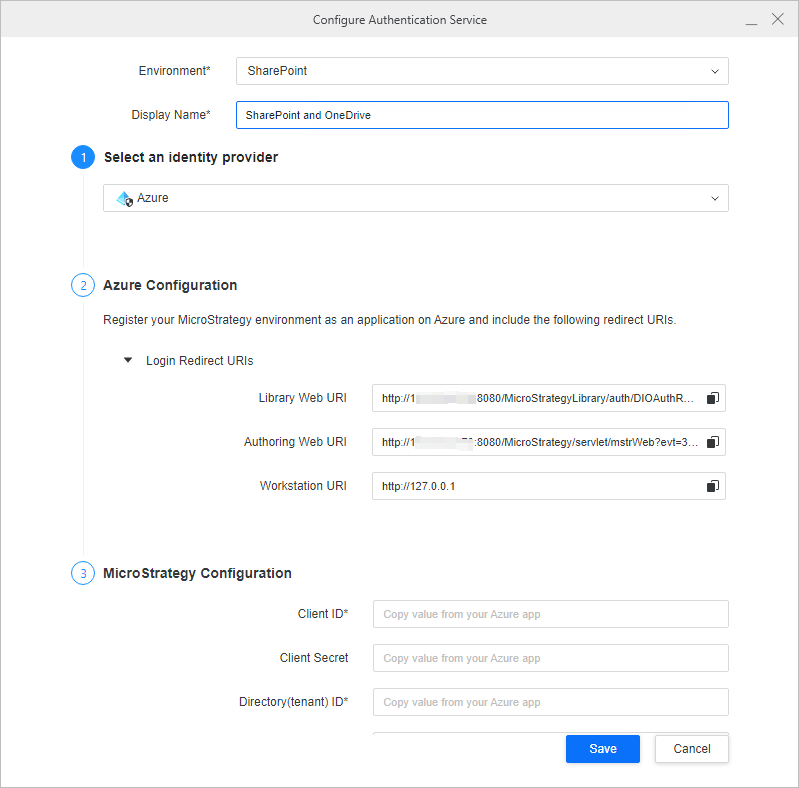Viewport: 799px width, 788px height.
Task: Minimize the Configure Authentication Service window
Action: tap(751, 20)
